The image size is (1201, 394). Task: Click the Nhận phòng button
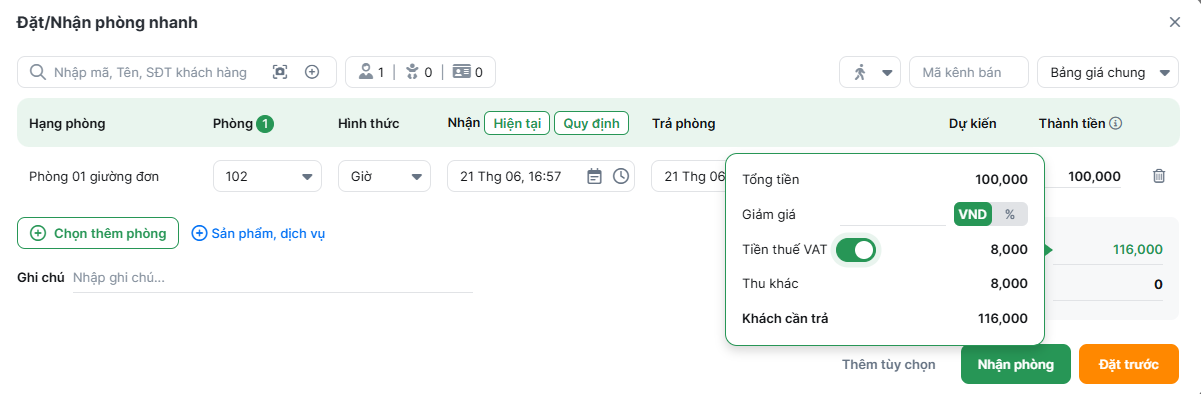(x=1016, y=364)
